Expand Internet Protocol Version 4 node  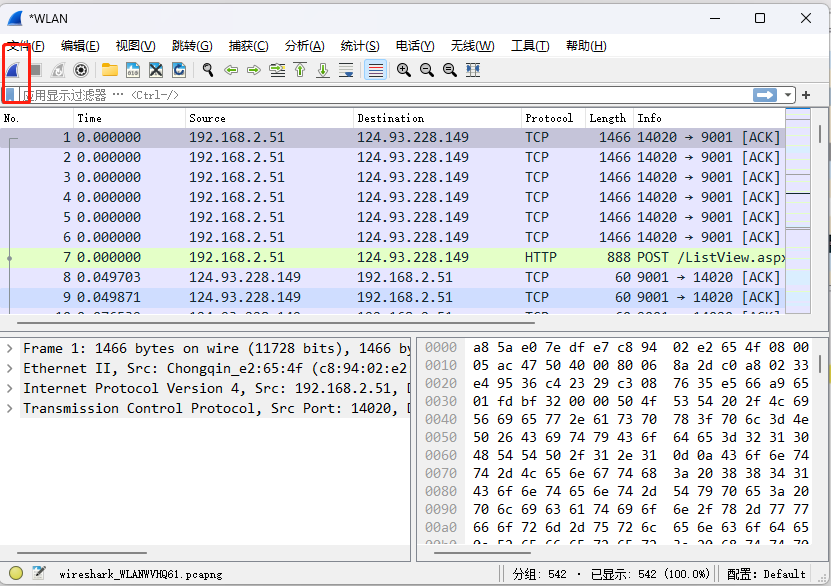[10, 388]
